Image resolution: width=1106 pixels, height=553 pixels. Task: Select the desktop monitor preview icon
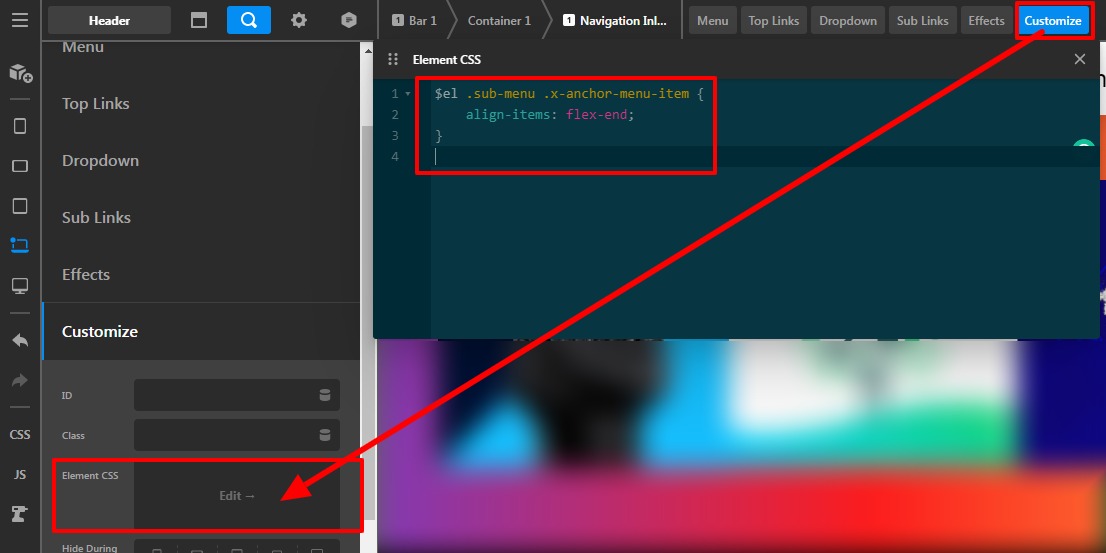[20, 286]
